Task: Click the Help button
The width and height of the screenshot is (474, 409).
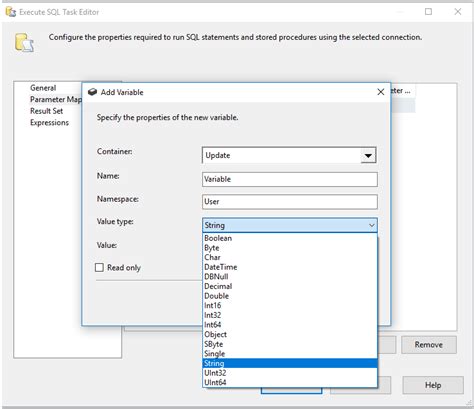Action: [433, 385]
